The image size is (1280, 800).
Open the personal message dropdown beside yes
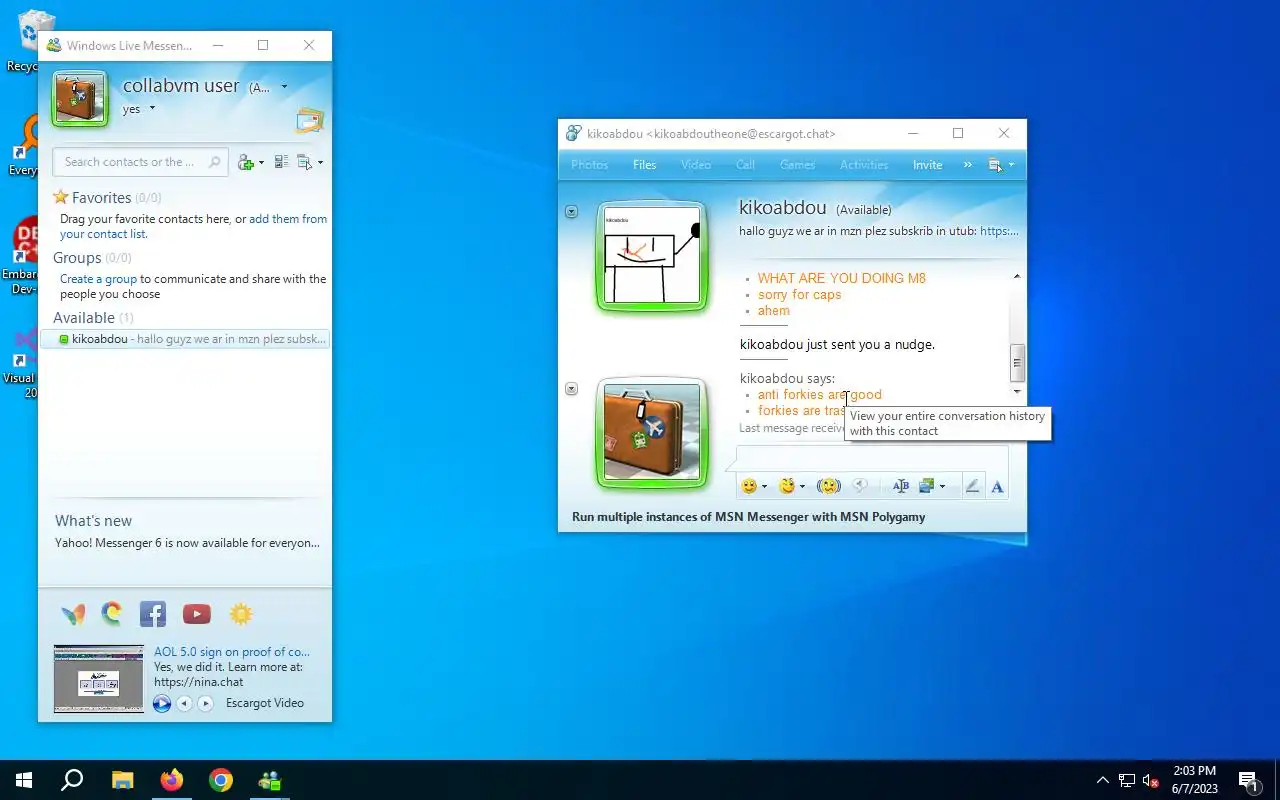153,108
